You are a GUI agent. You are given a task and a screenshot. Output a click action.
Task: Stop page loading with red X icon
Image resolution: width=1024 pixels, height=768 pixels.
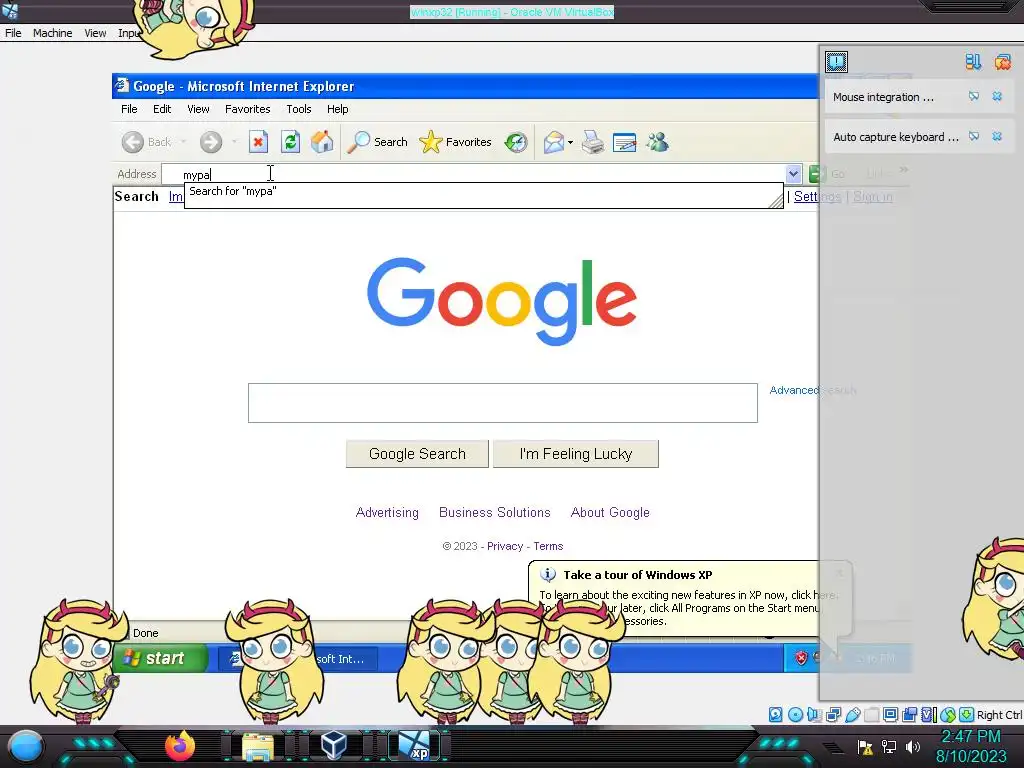tap(258, 142)
